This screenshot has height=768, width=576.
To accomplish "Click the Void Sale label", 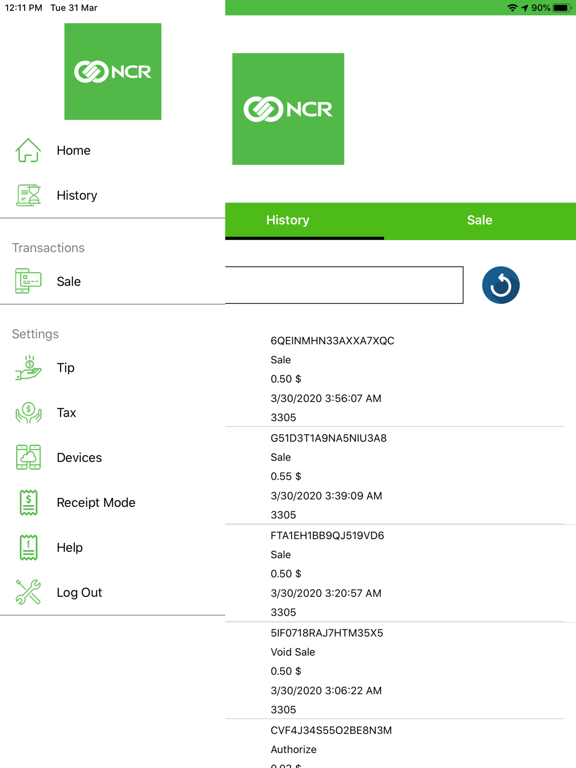I will pos(293,652).
